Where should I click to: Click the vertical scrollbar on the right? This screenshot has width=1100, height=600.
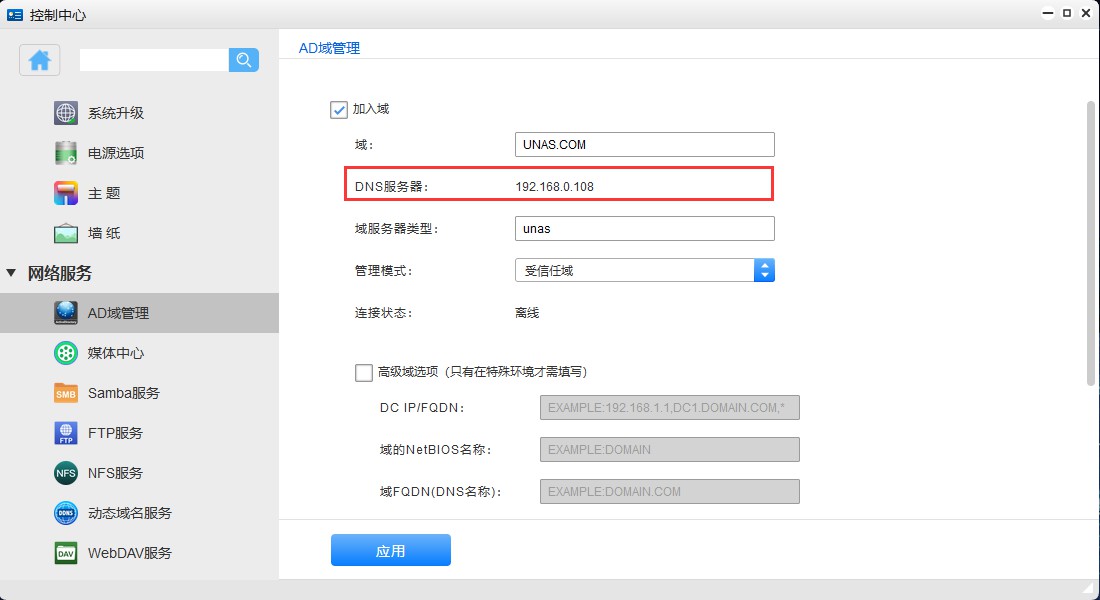[1090, 240]
